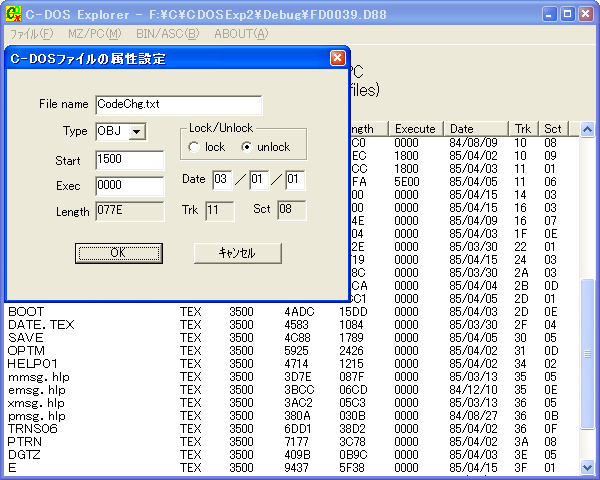Select the mmsg. hlp file row

point(292,377)
